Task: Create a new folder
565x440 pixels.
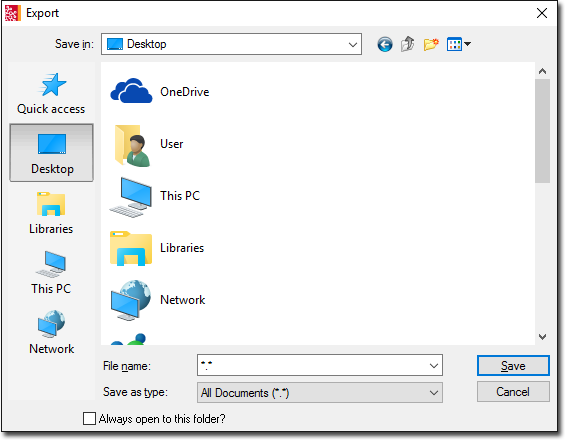Action: [431, 44]
